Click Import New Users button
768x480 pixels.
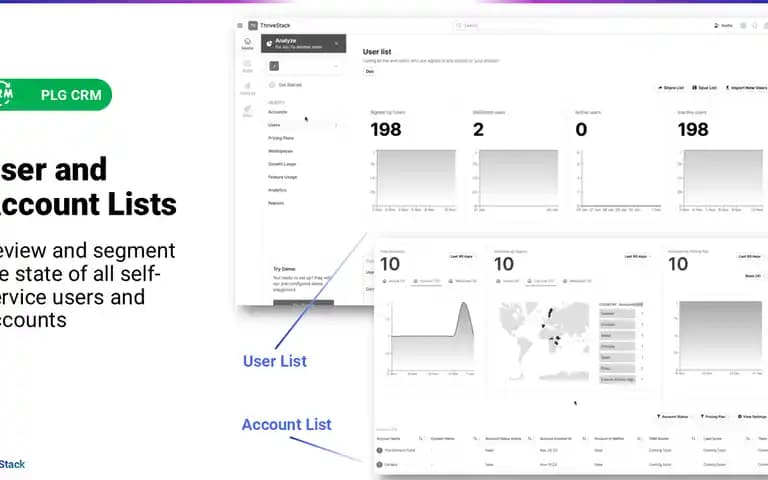pyautogui.click(x=746, y=88)
